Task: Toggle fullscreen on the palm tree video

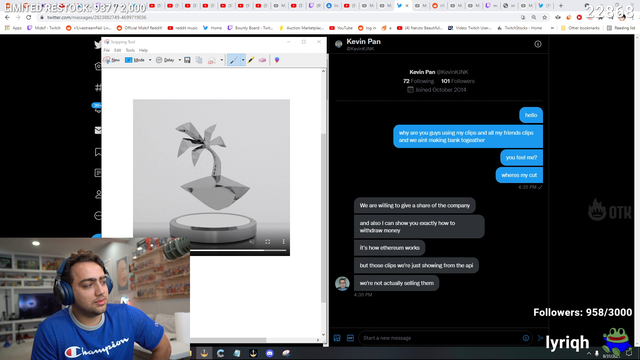Action: pos(267,242)
